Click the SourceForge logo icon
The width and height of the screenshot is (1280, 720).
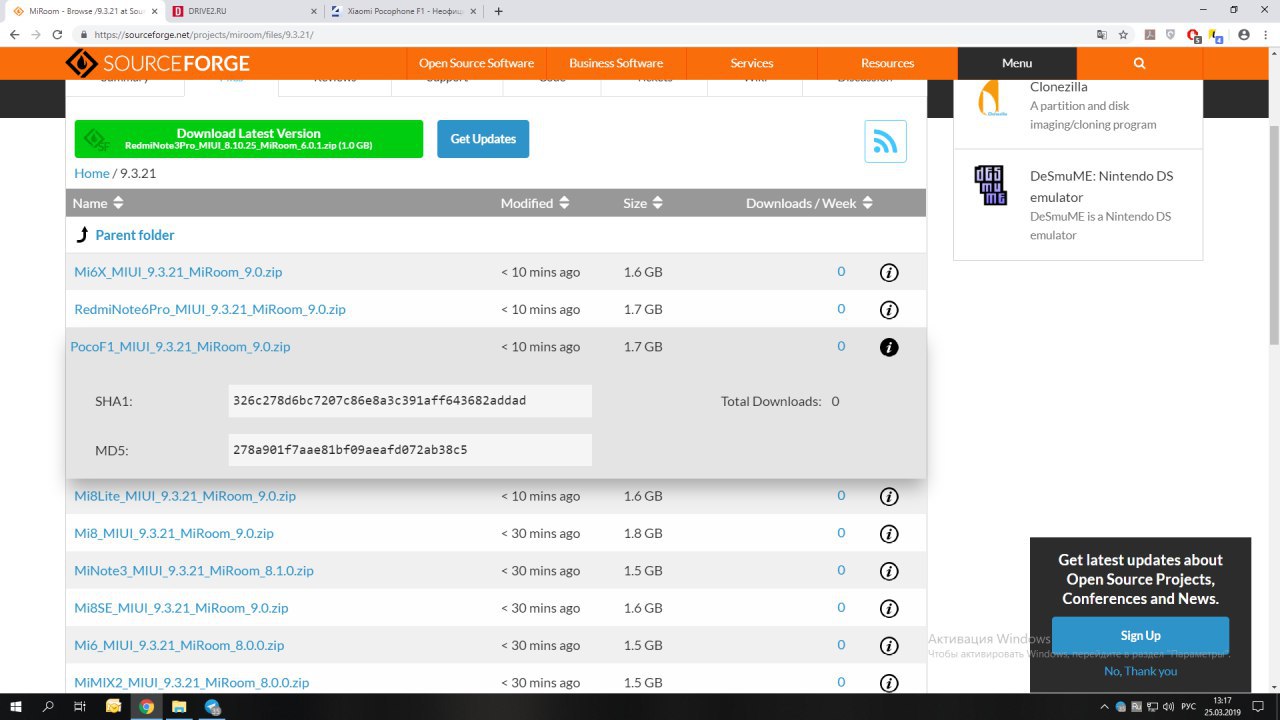tap(82, 63)
